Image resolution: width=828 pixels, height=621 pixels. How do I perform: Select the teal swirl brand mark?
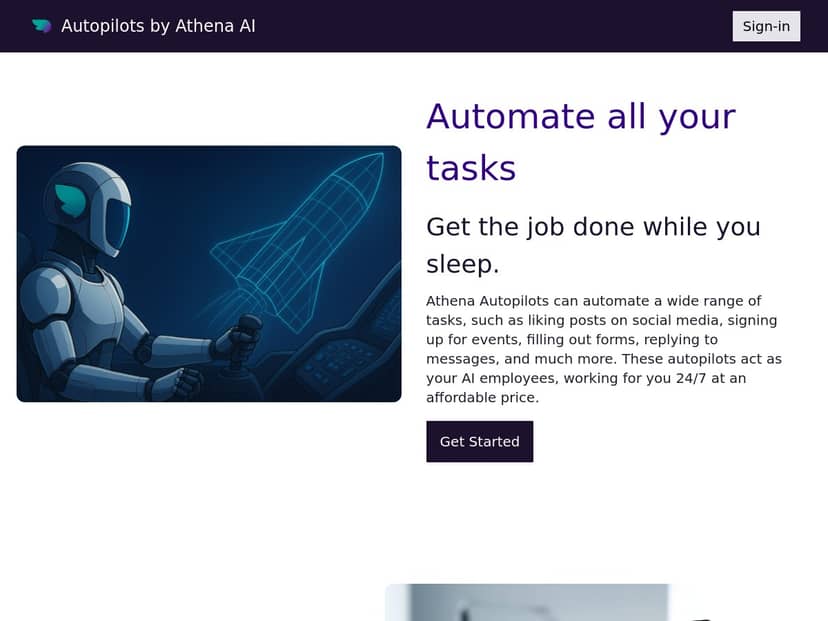pyautogui.click(x=42, y=25)
